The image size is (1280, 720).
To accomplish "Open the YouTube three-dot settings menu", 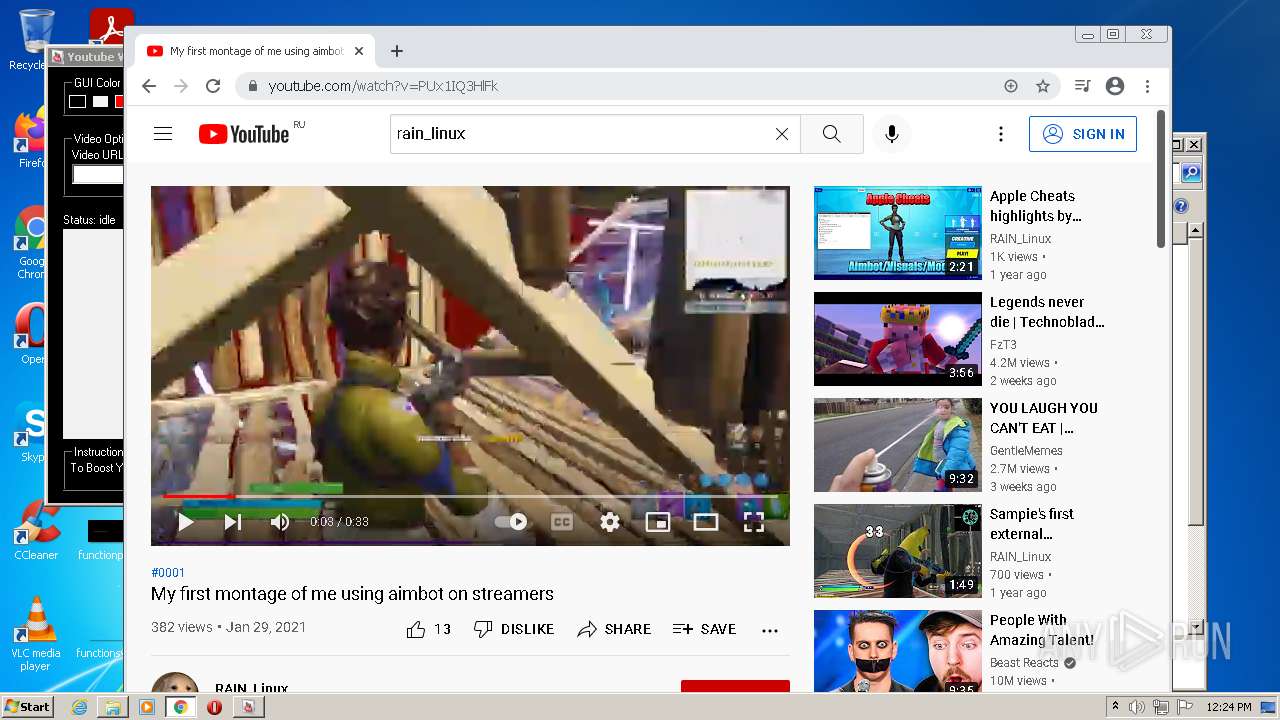I will click(1000, 134).
